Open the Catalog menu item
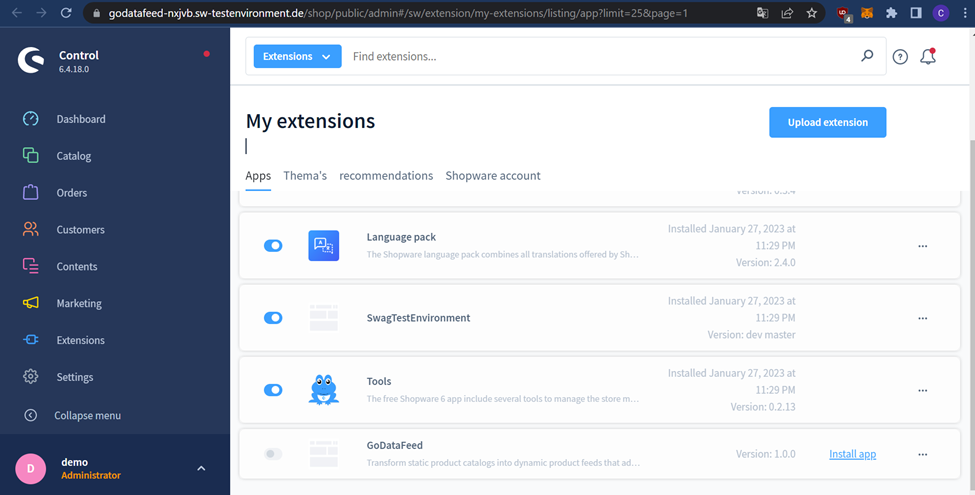Image resolution: width=975 pixels, height=495 pixels. (x=73, y=156)
